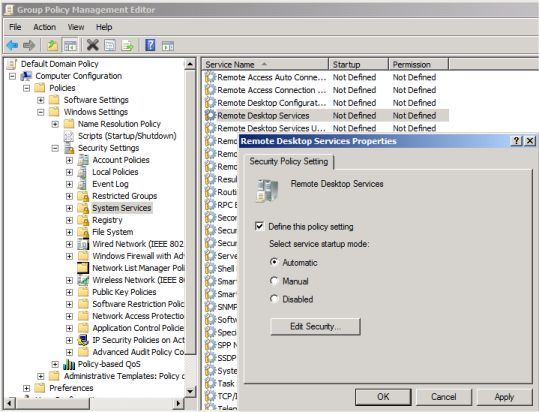This screenshot has height=412, width=539.
Task: Expand the Account Policies node
Action: [69, 160]
